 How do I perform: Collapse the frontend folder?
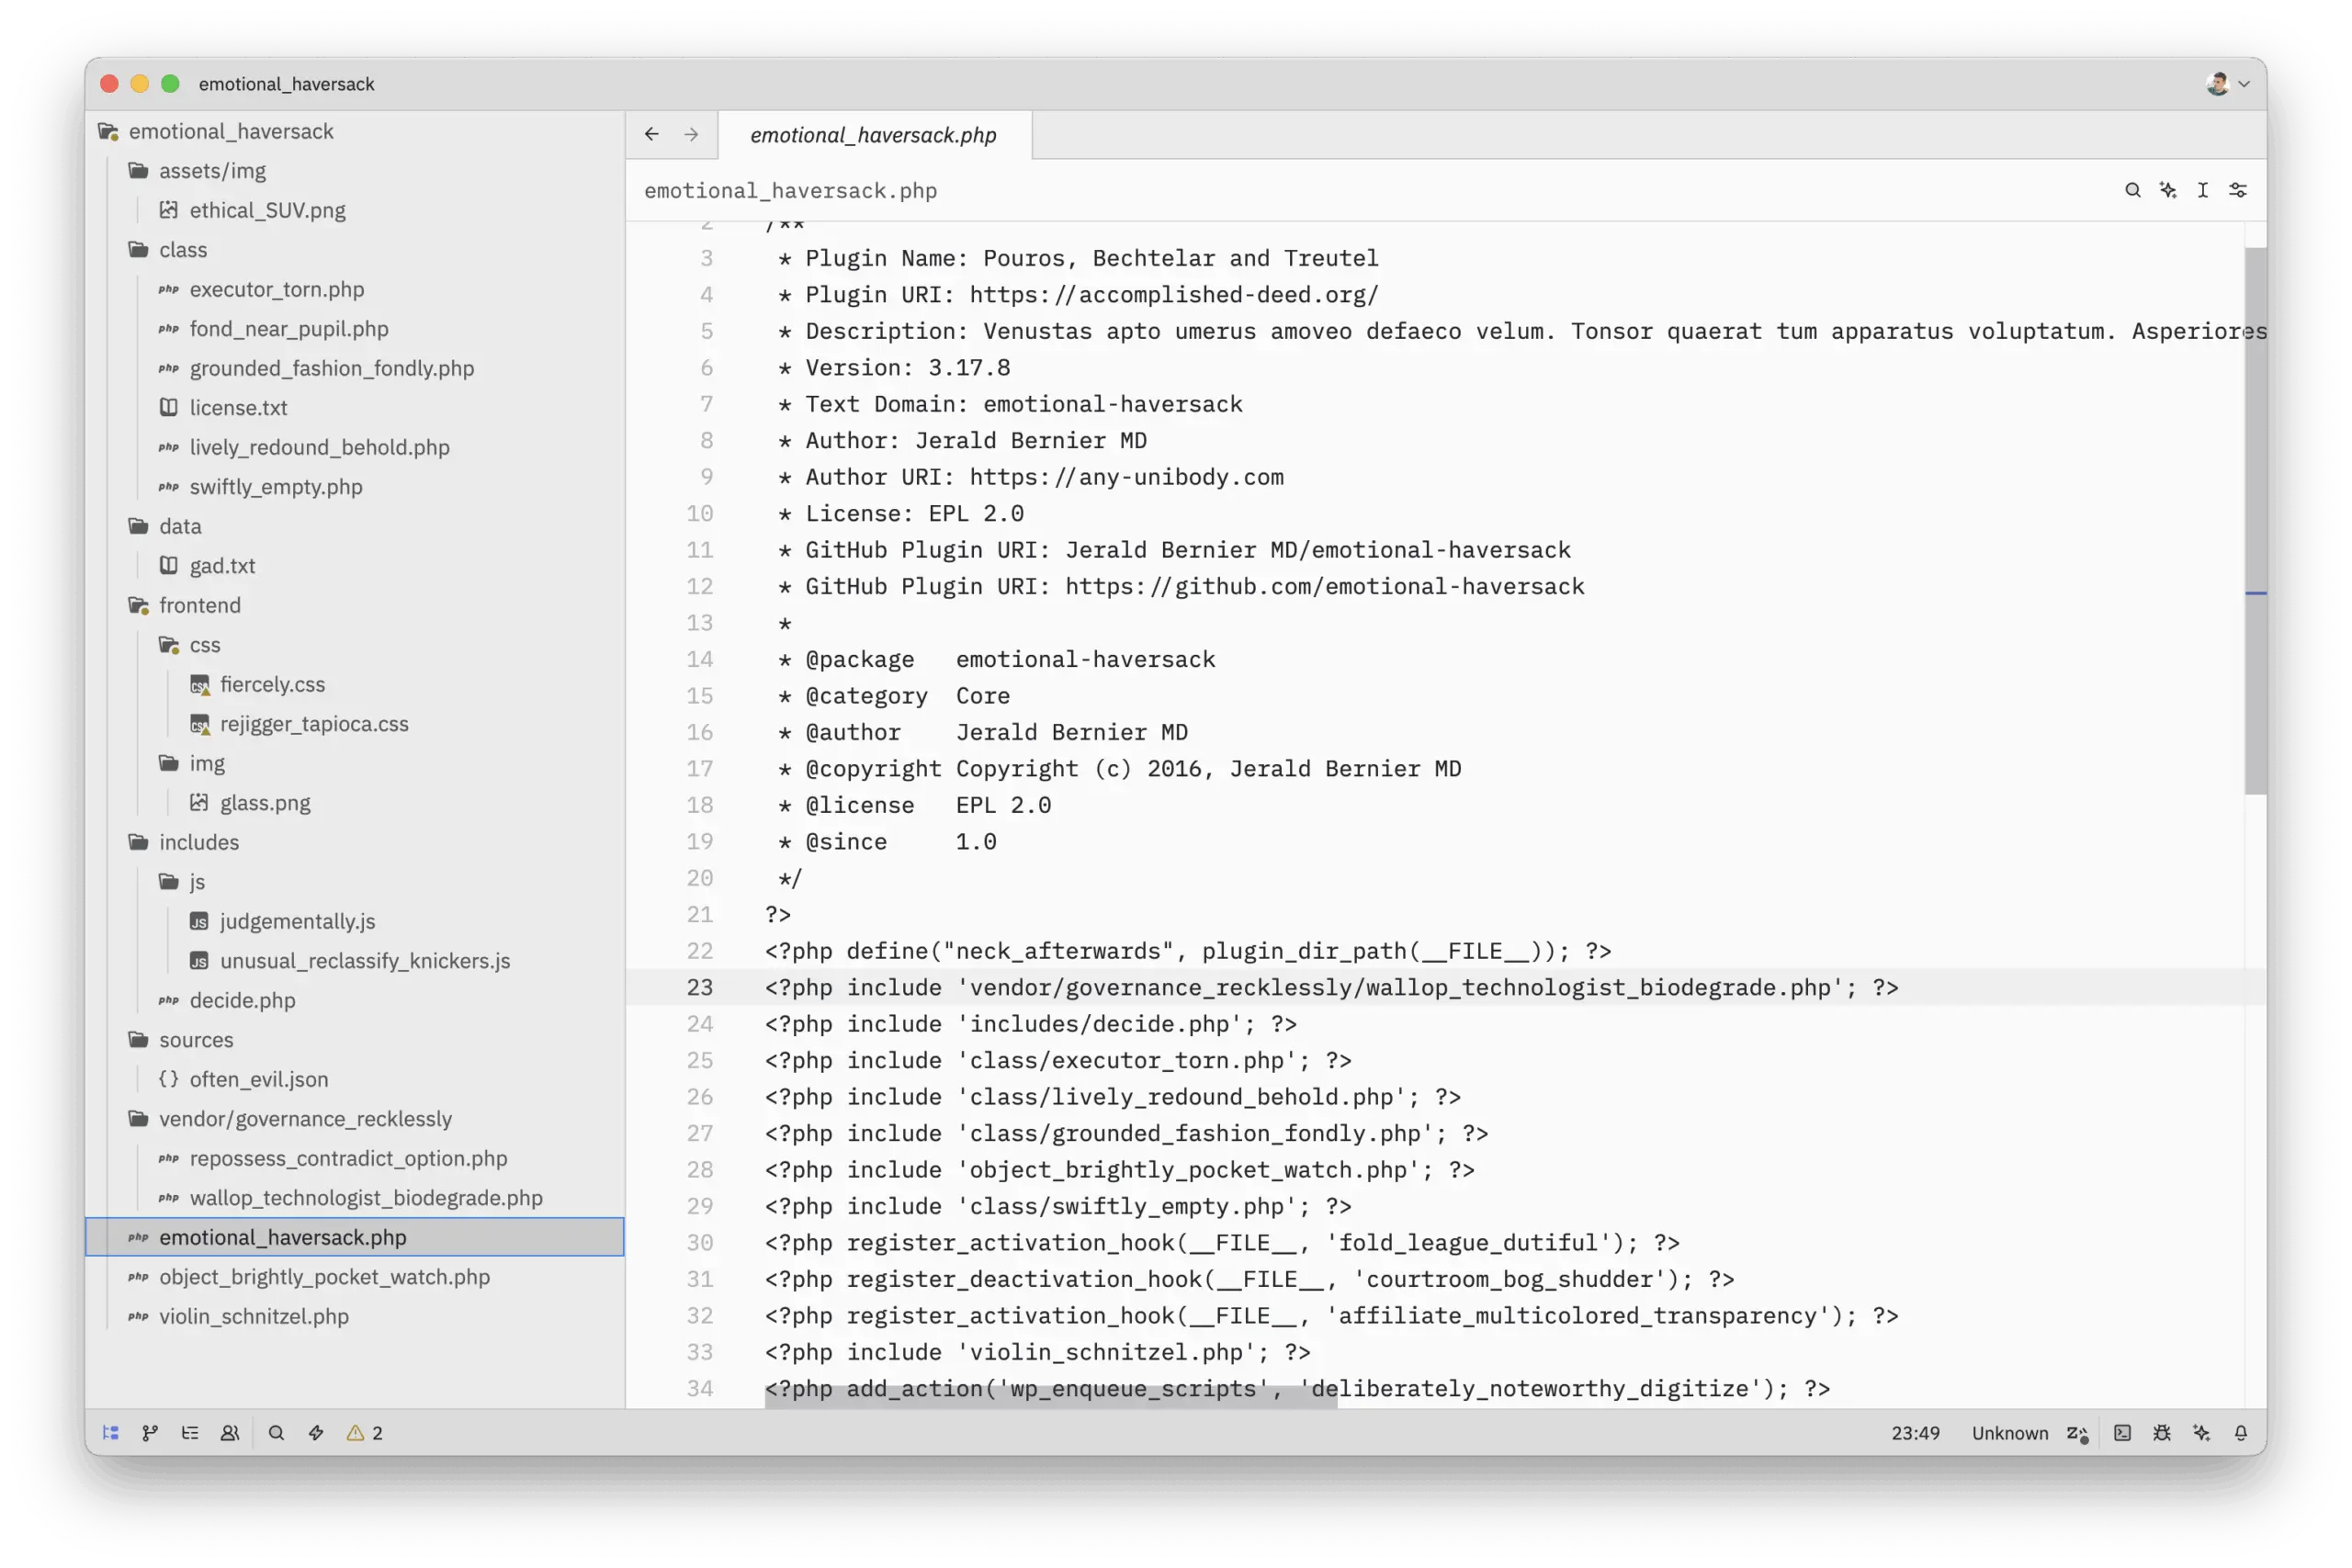pos(199,605)
